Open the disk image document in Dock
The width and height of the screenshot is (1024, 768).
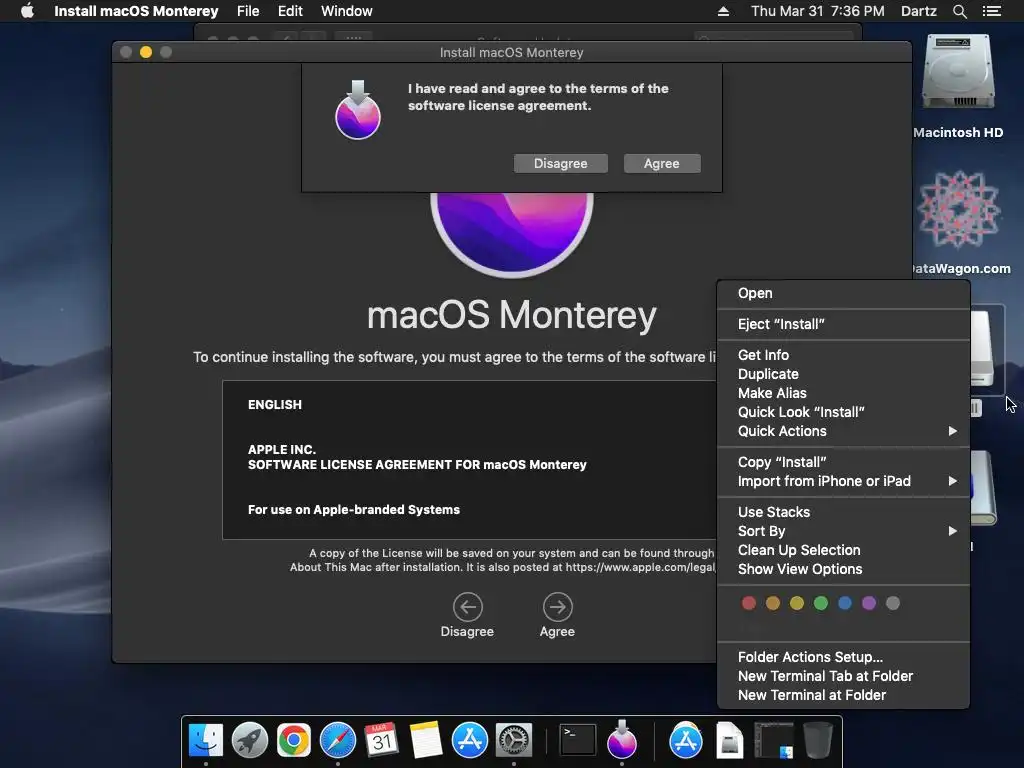pyautogui.click(x=729, y=740)
